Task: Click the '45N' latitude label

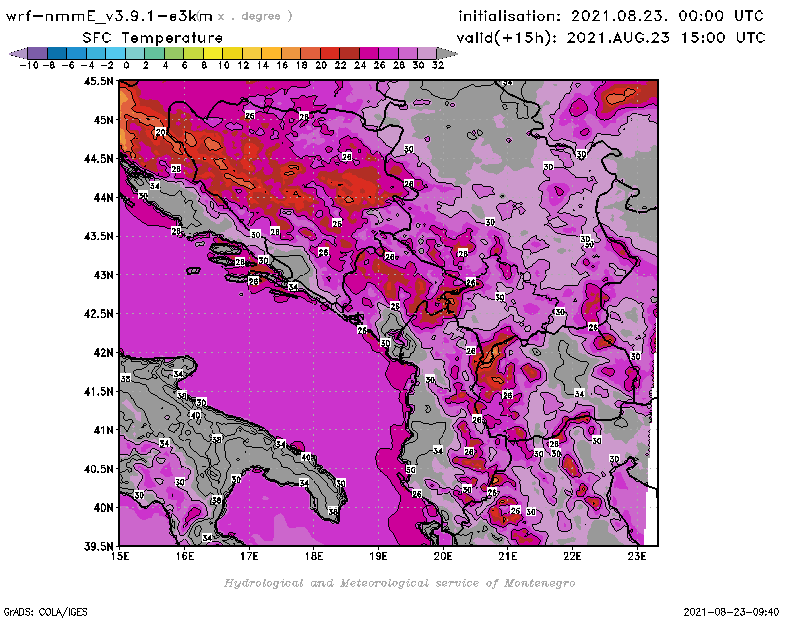Action: click(x=103, y=120)
